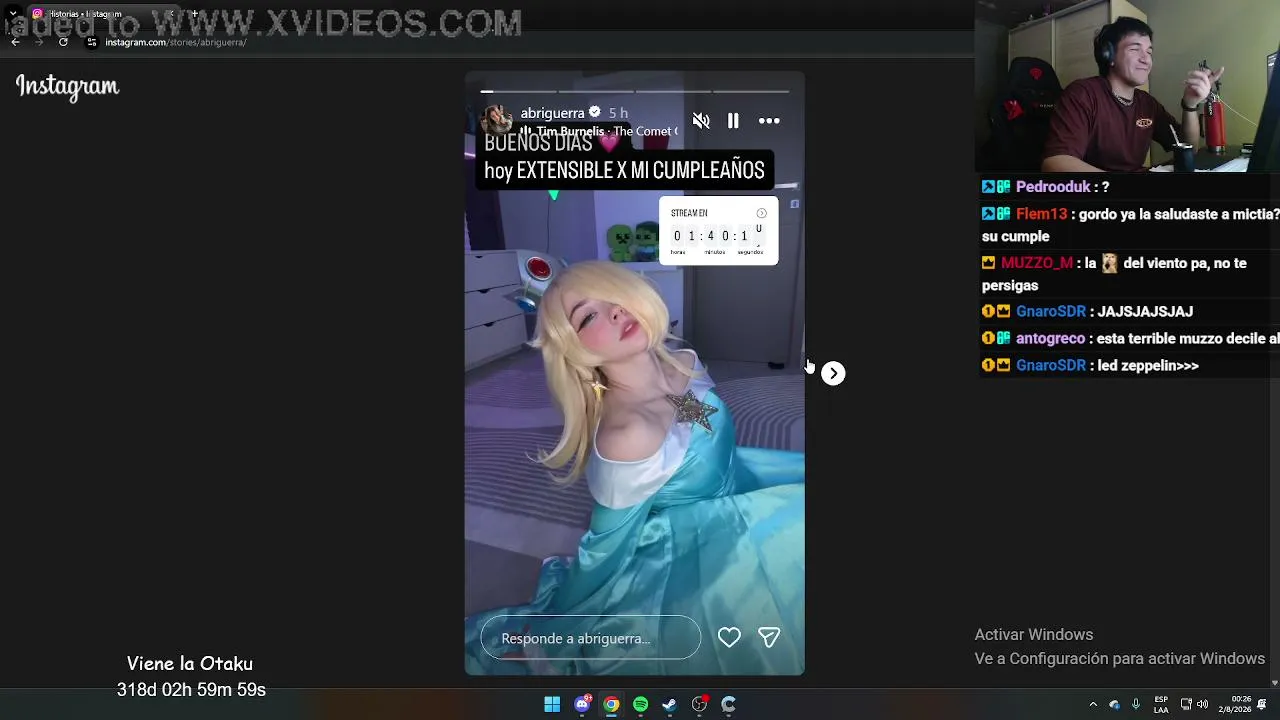1280x720 pixels.
Task: Open the notification bell in tray
Action: coord(1262,704)
